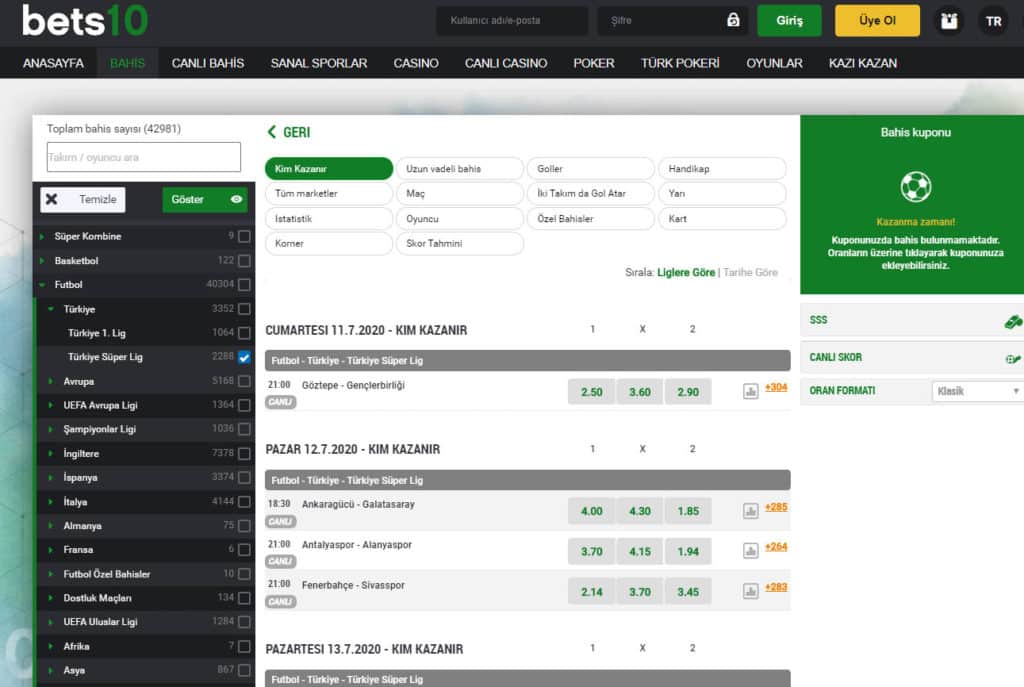Click the green Giriş login button
Viewport: 1024px width, 687px height.
click(790, 21)
